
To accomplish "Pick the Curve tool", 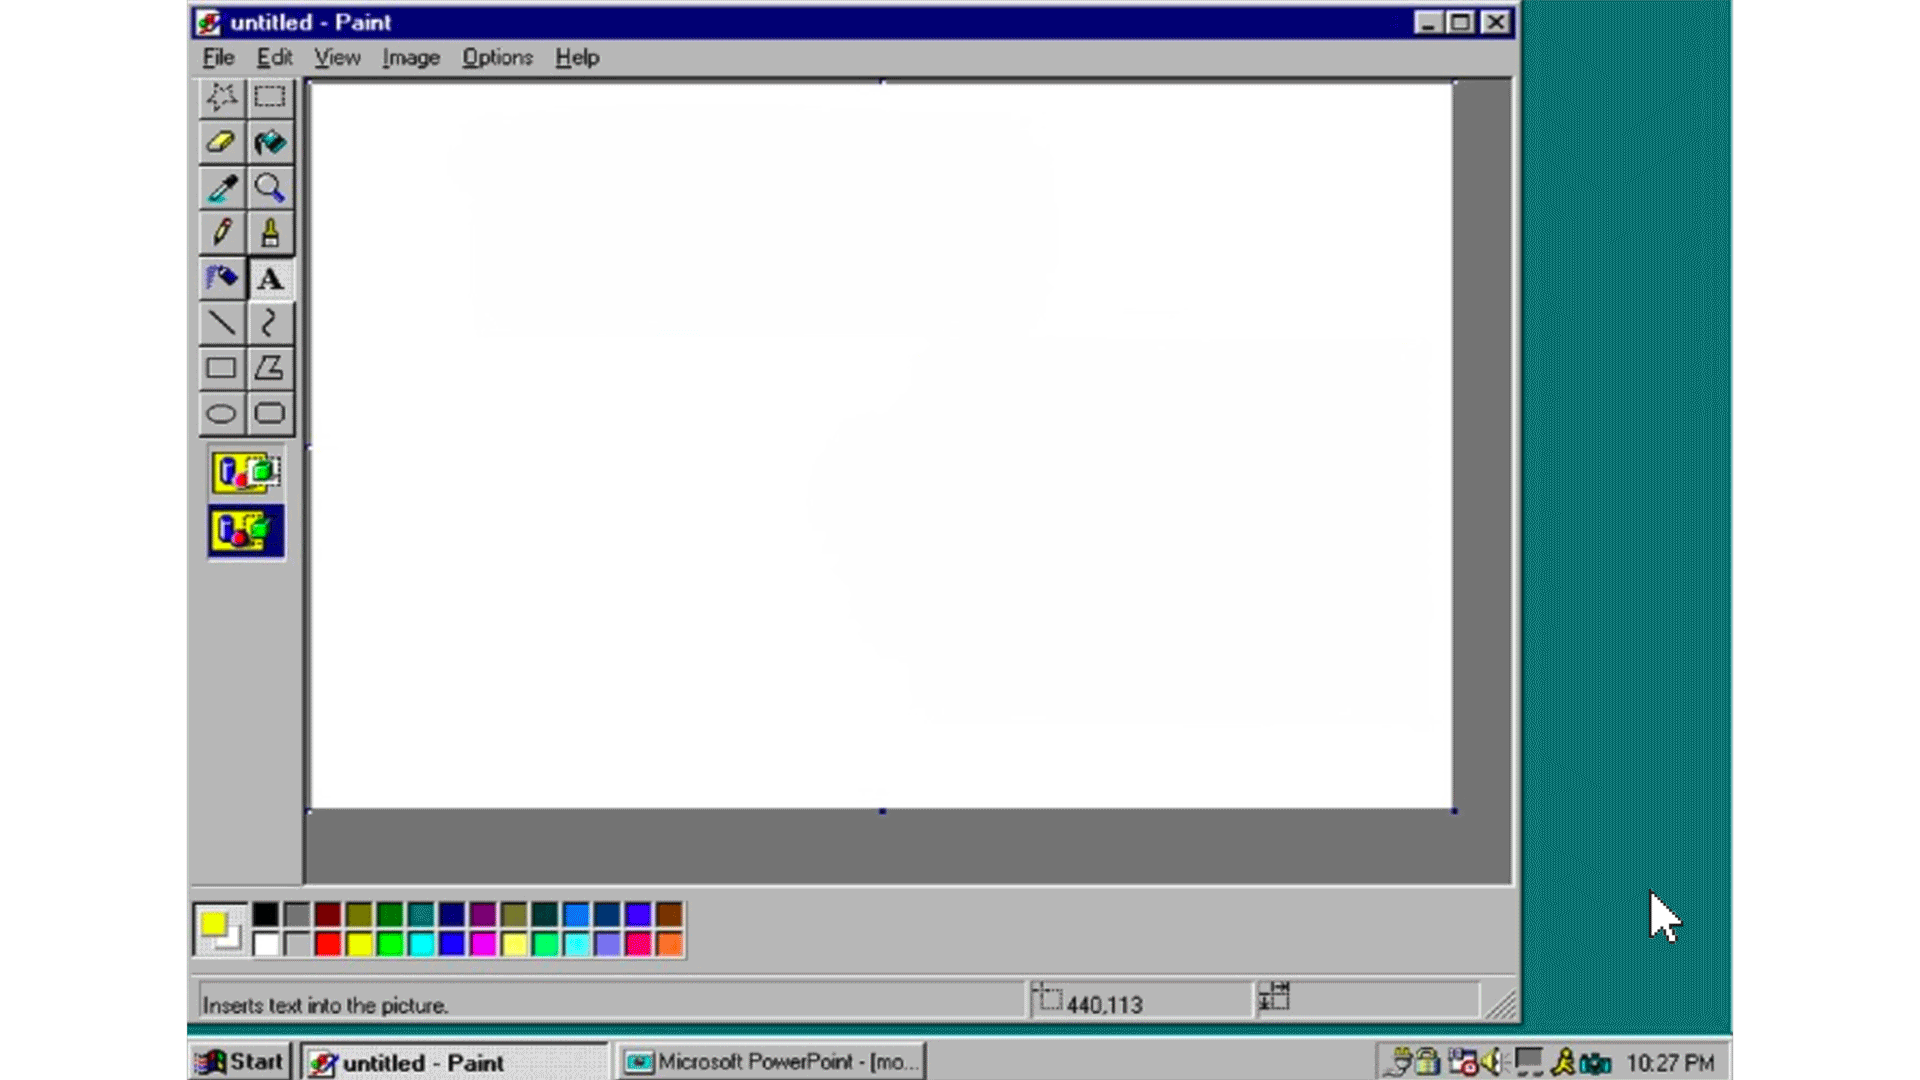I will click(269, 323).
